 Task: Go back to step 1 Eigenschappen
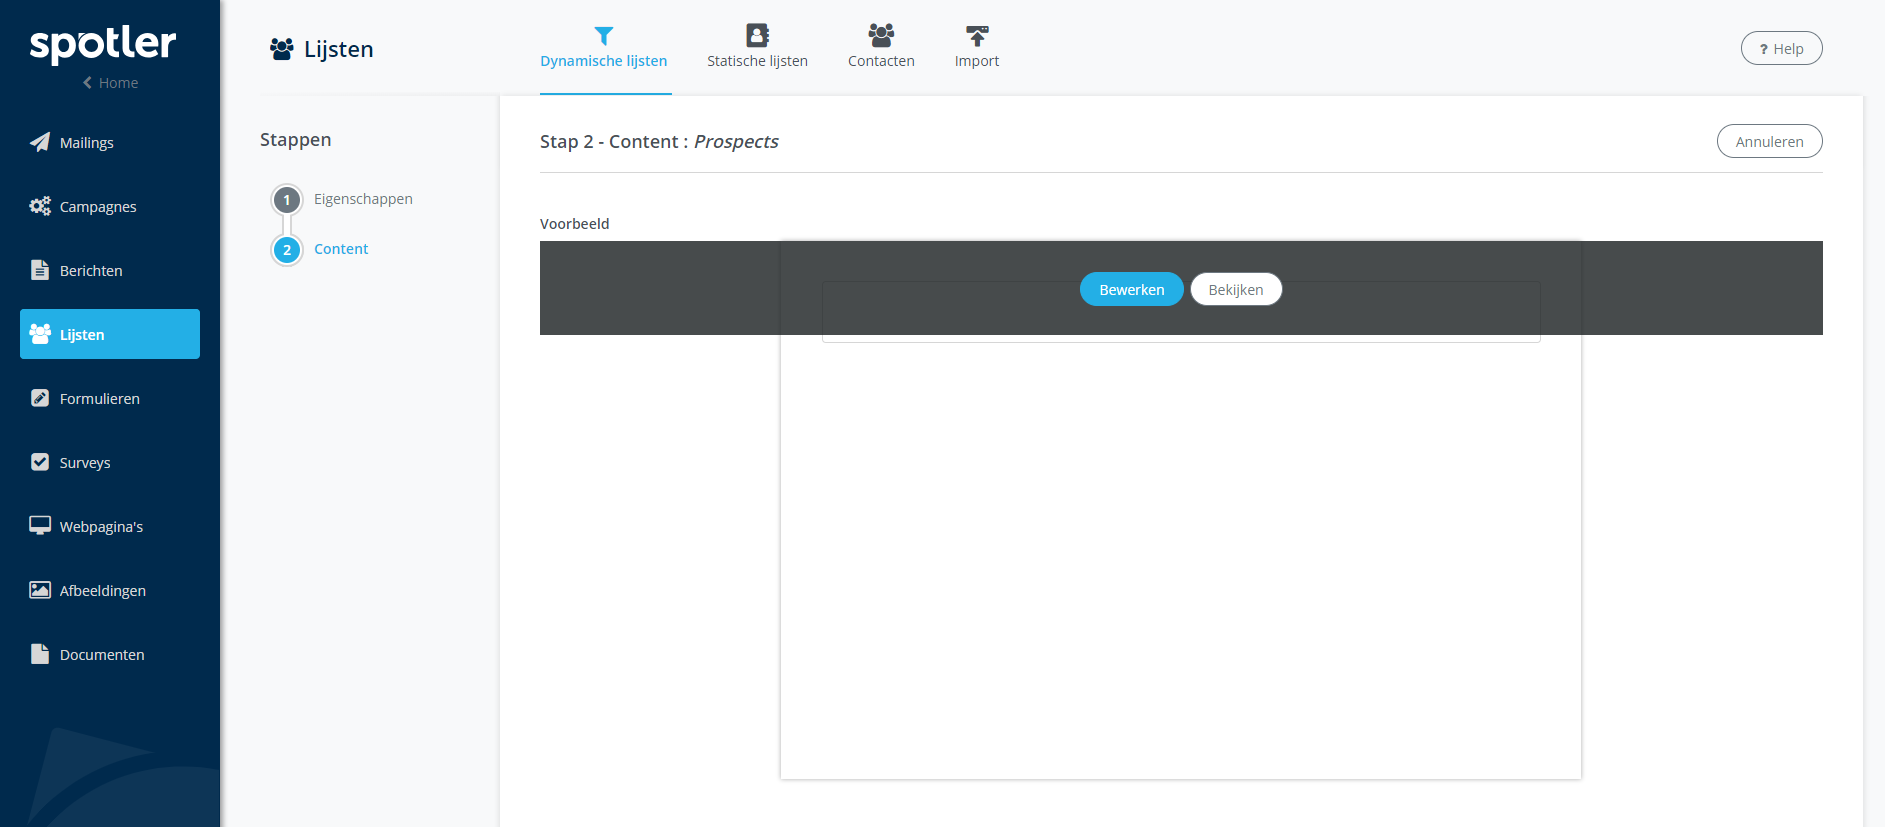(x=362, y=199)
